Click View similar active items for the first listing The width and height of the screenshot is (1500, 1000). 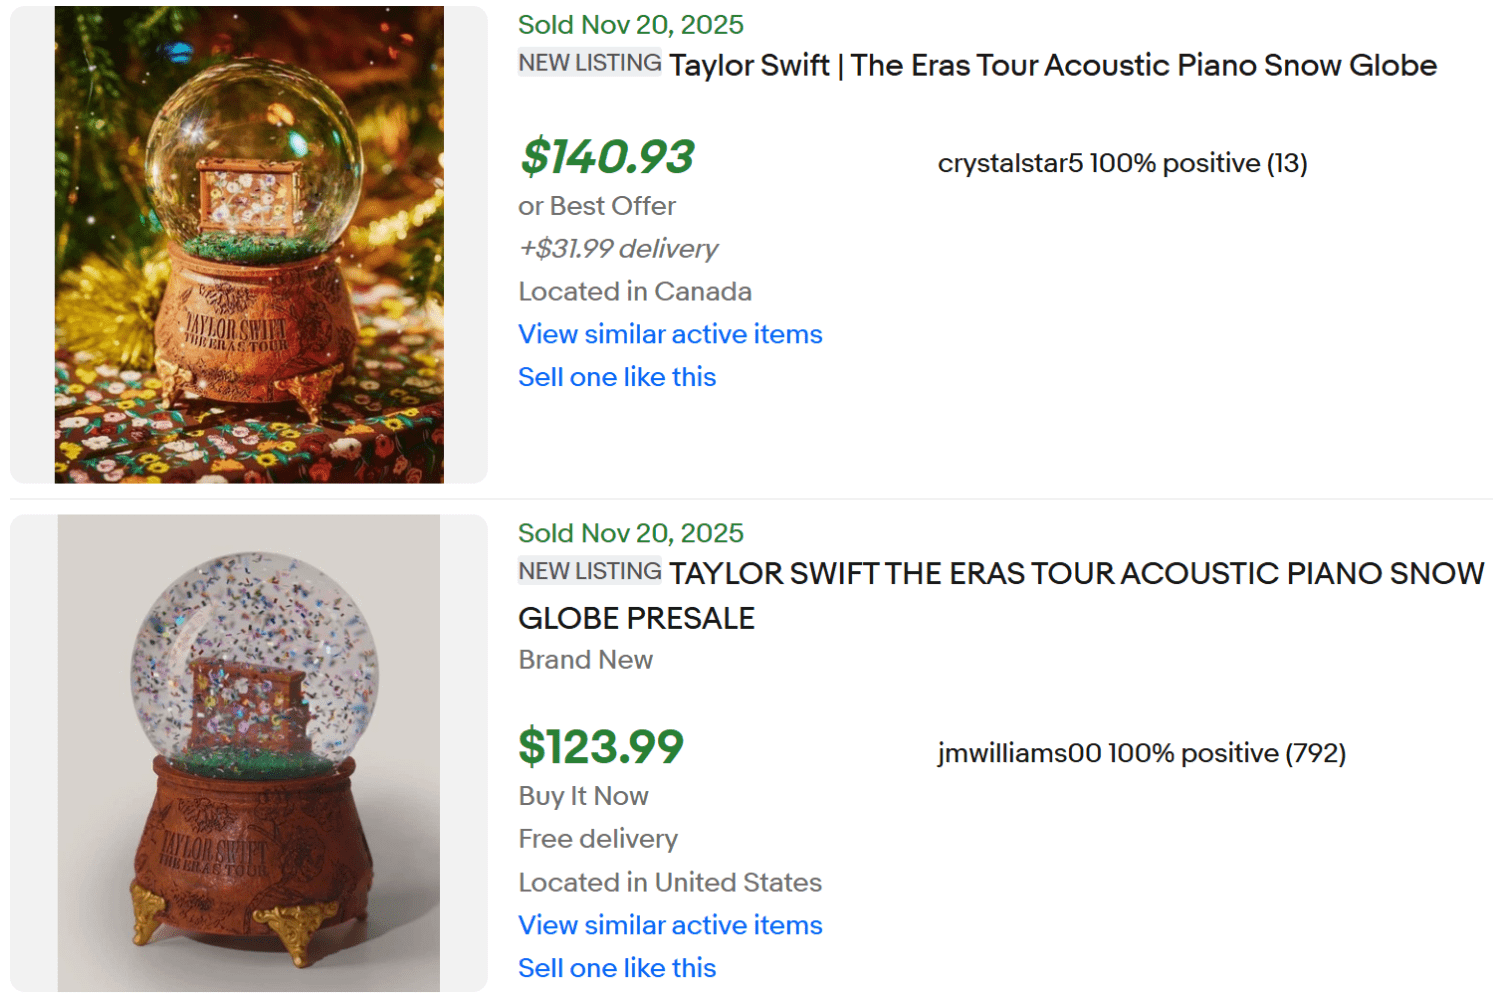tap(669, 334)
